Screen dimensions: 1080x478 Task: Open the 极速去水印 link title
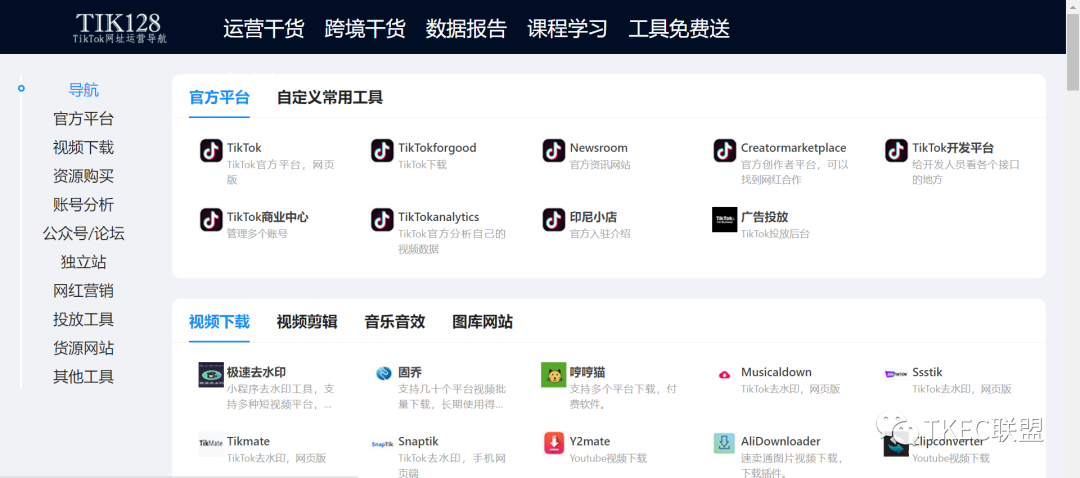[x=256, y=373]
